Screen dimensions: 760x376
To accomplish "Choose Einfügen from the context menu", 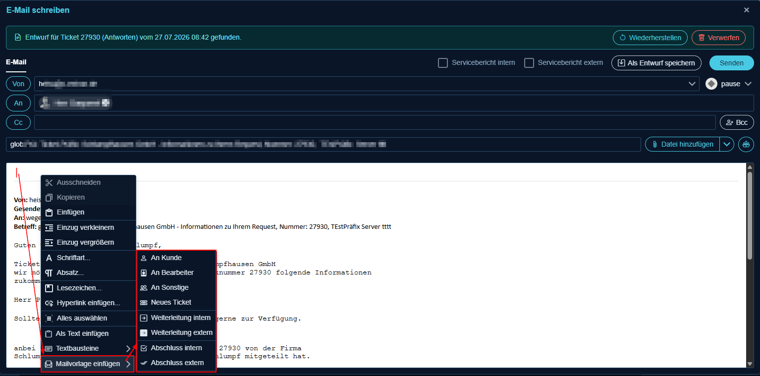I will point(88,212).
